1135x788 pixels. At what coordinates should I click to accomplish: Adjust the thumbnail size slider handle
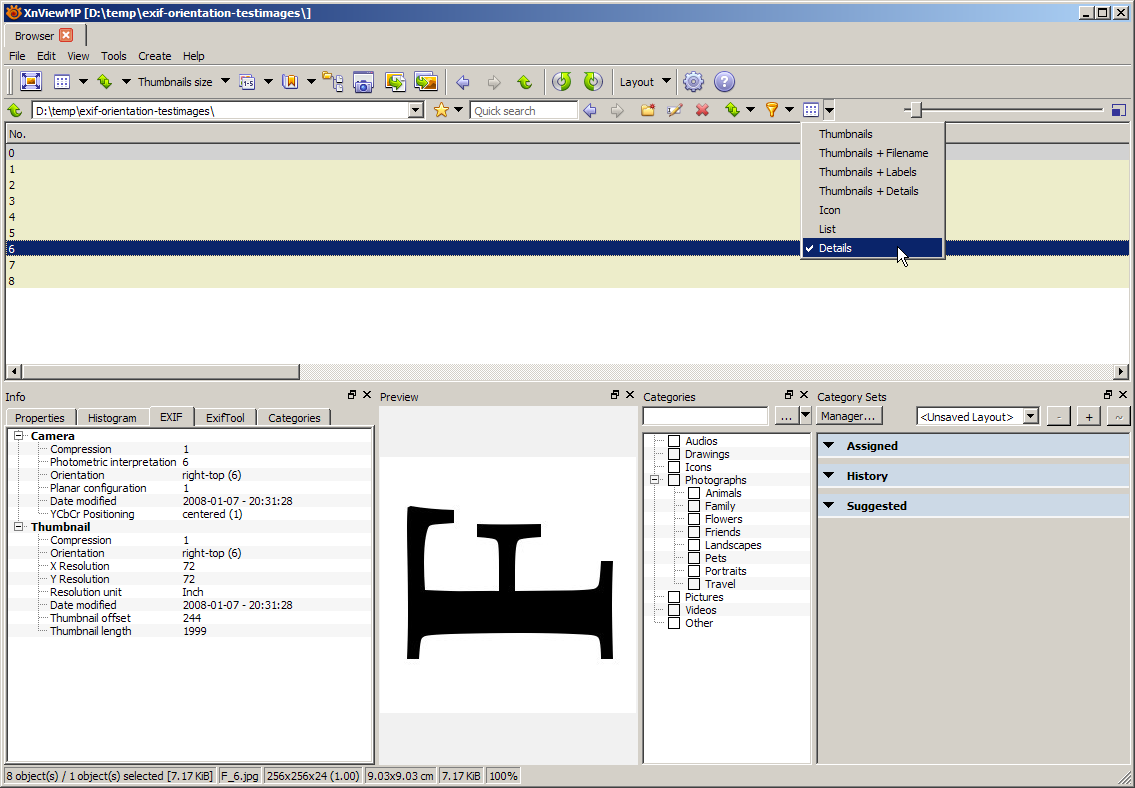(915, 110)
